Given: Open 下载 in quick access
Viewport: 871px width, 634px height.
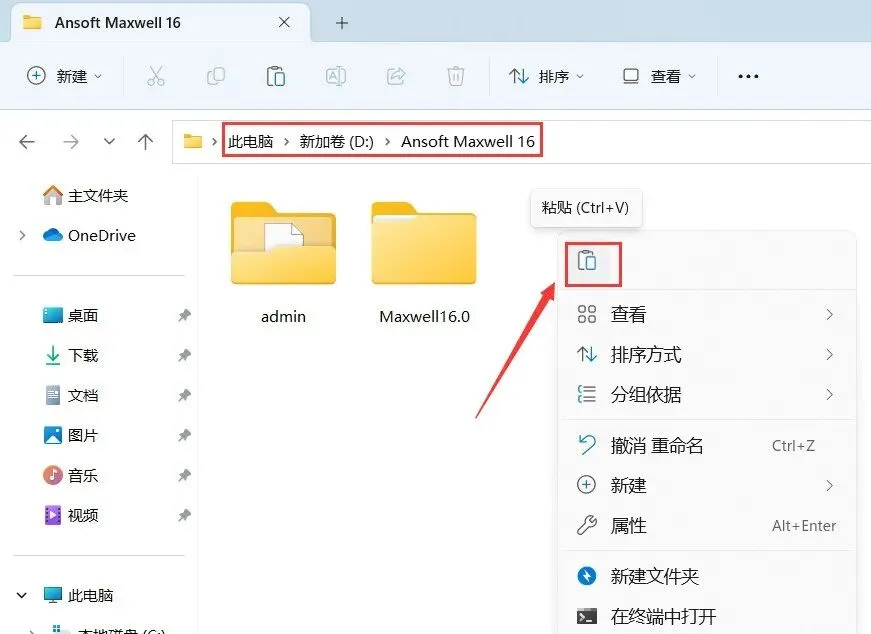Looking at the screenshot, I should pyautogui.click(x=71, y=356).
